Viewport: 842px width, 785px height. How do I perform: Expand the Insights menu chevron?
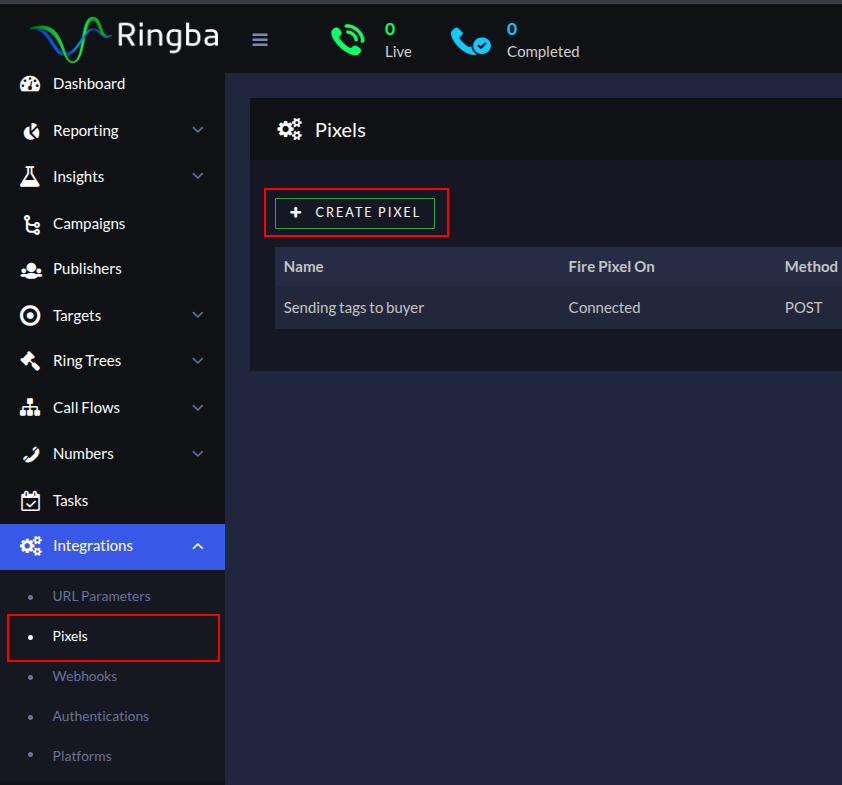pyautogui.click(x=198, y=176)
